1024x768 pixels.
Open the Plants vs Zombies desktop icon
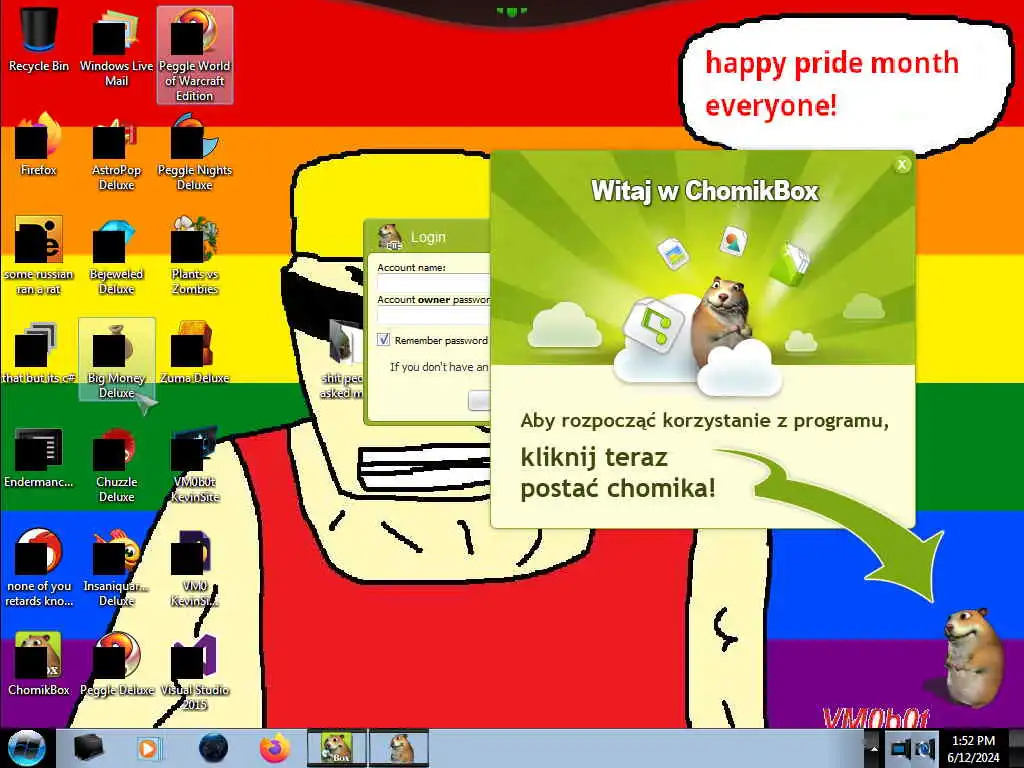195,255
